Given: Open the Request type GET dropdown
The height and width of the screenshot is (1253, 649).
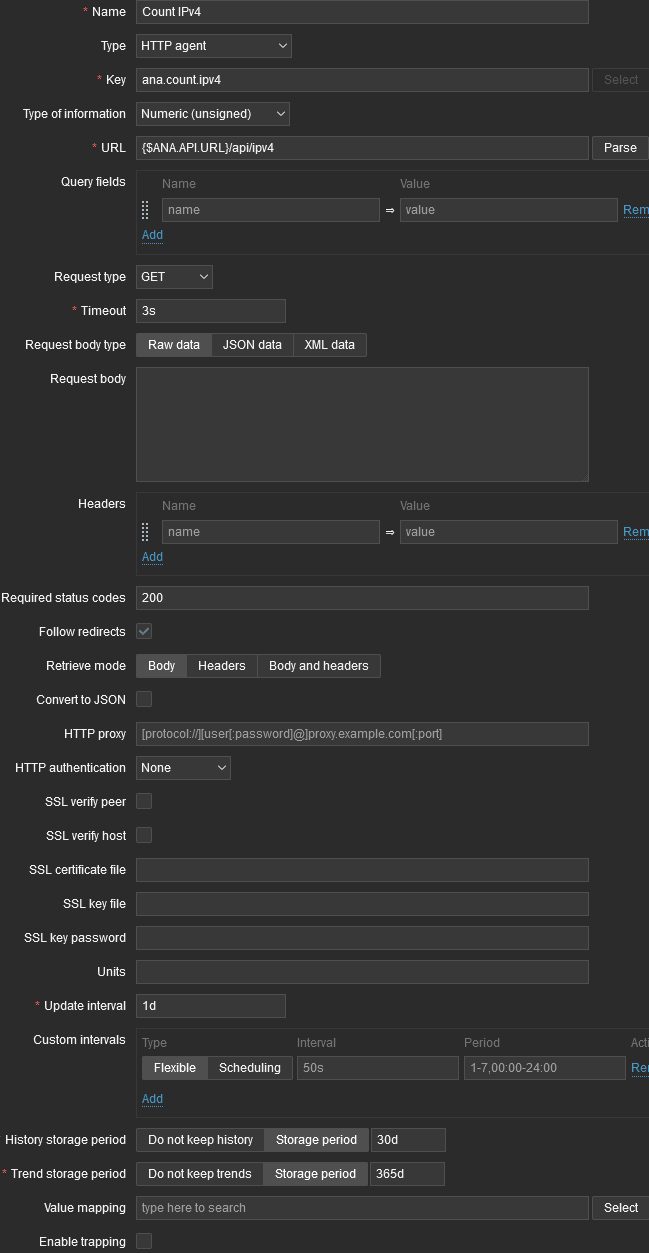Looking at the screenshot, I should pyautogui.click(x=174, y=277).
